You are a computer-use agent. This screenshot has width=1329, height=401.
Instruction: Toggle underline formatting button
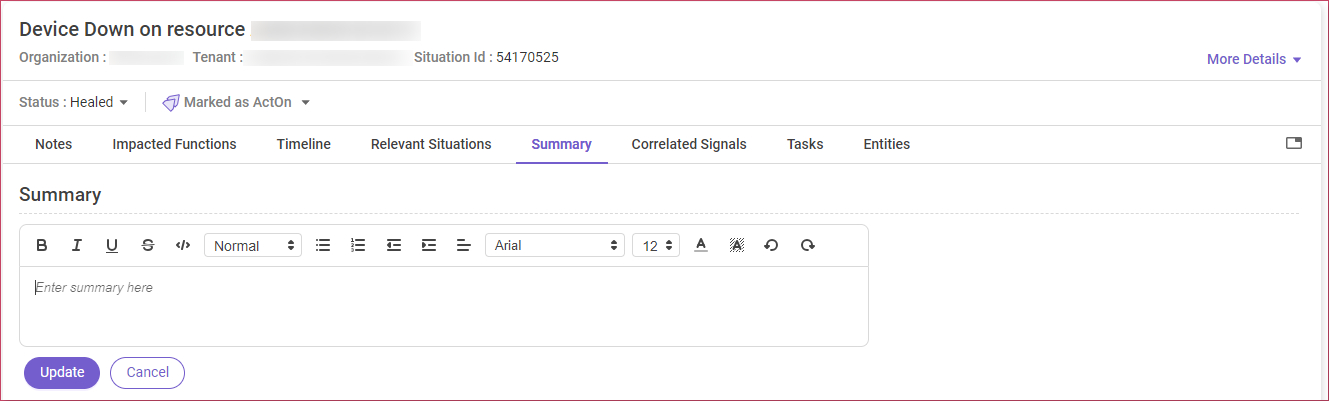click(x=112, y=245)
